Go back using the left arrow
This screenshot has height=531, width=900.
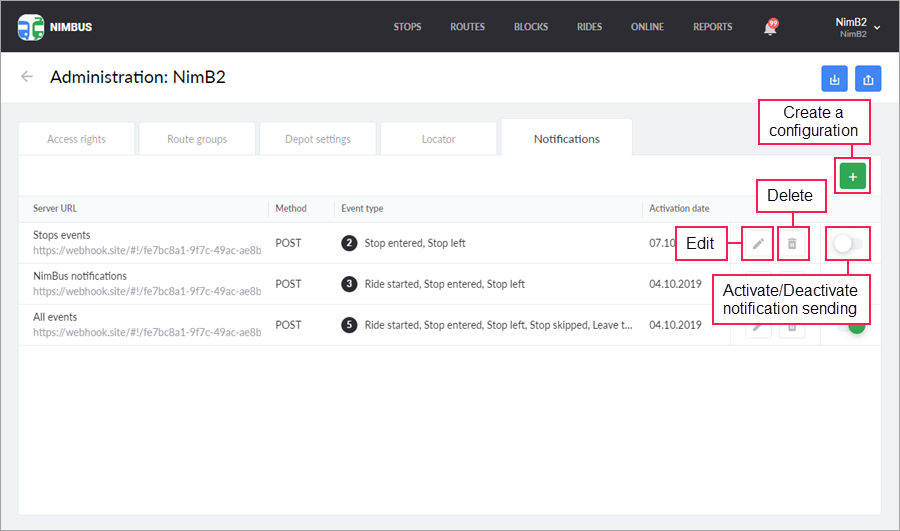(27, 77)
